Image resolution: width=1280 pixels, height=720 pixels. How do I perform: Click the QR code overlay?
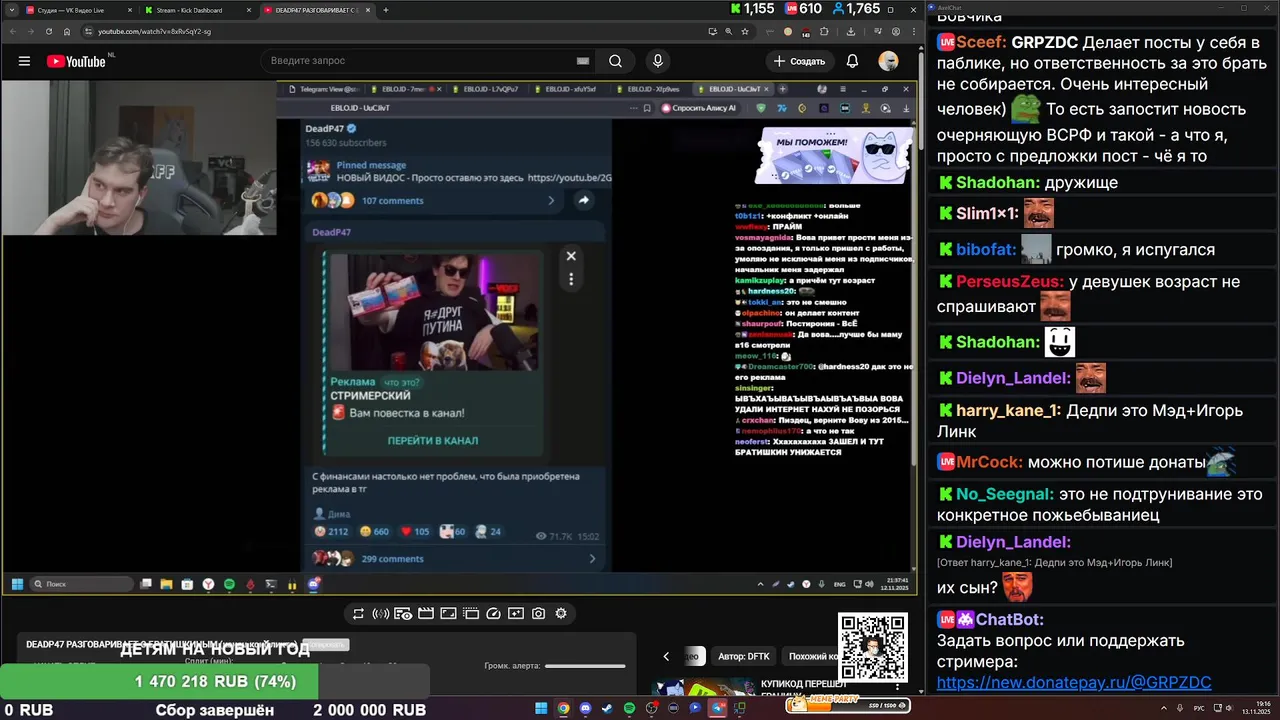[873, 647]
